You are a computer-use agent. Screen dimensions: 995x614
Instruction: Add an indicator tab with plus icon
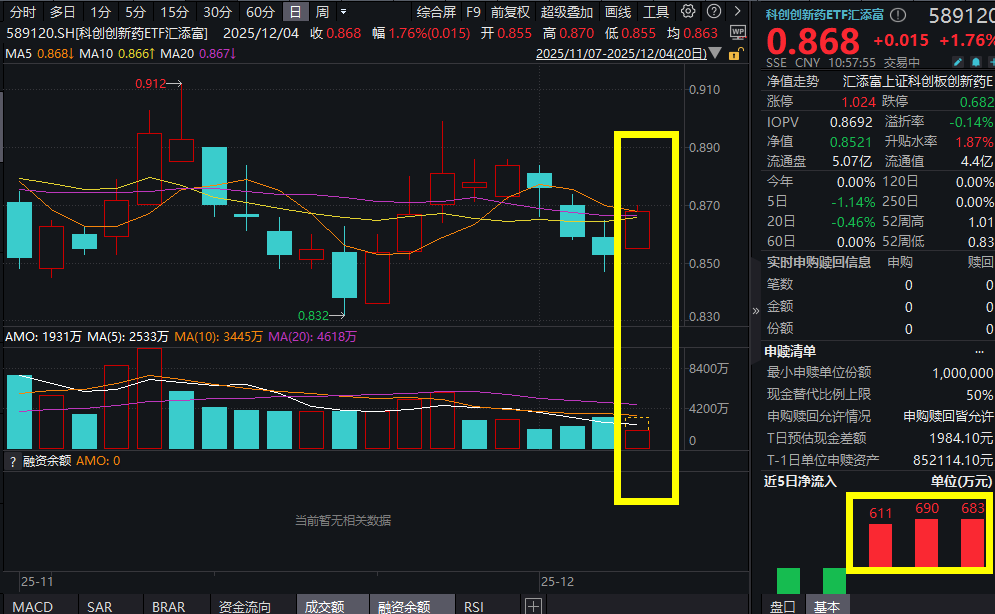click(533, 606)
